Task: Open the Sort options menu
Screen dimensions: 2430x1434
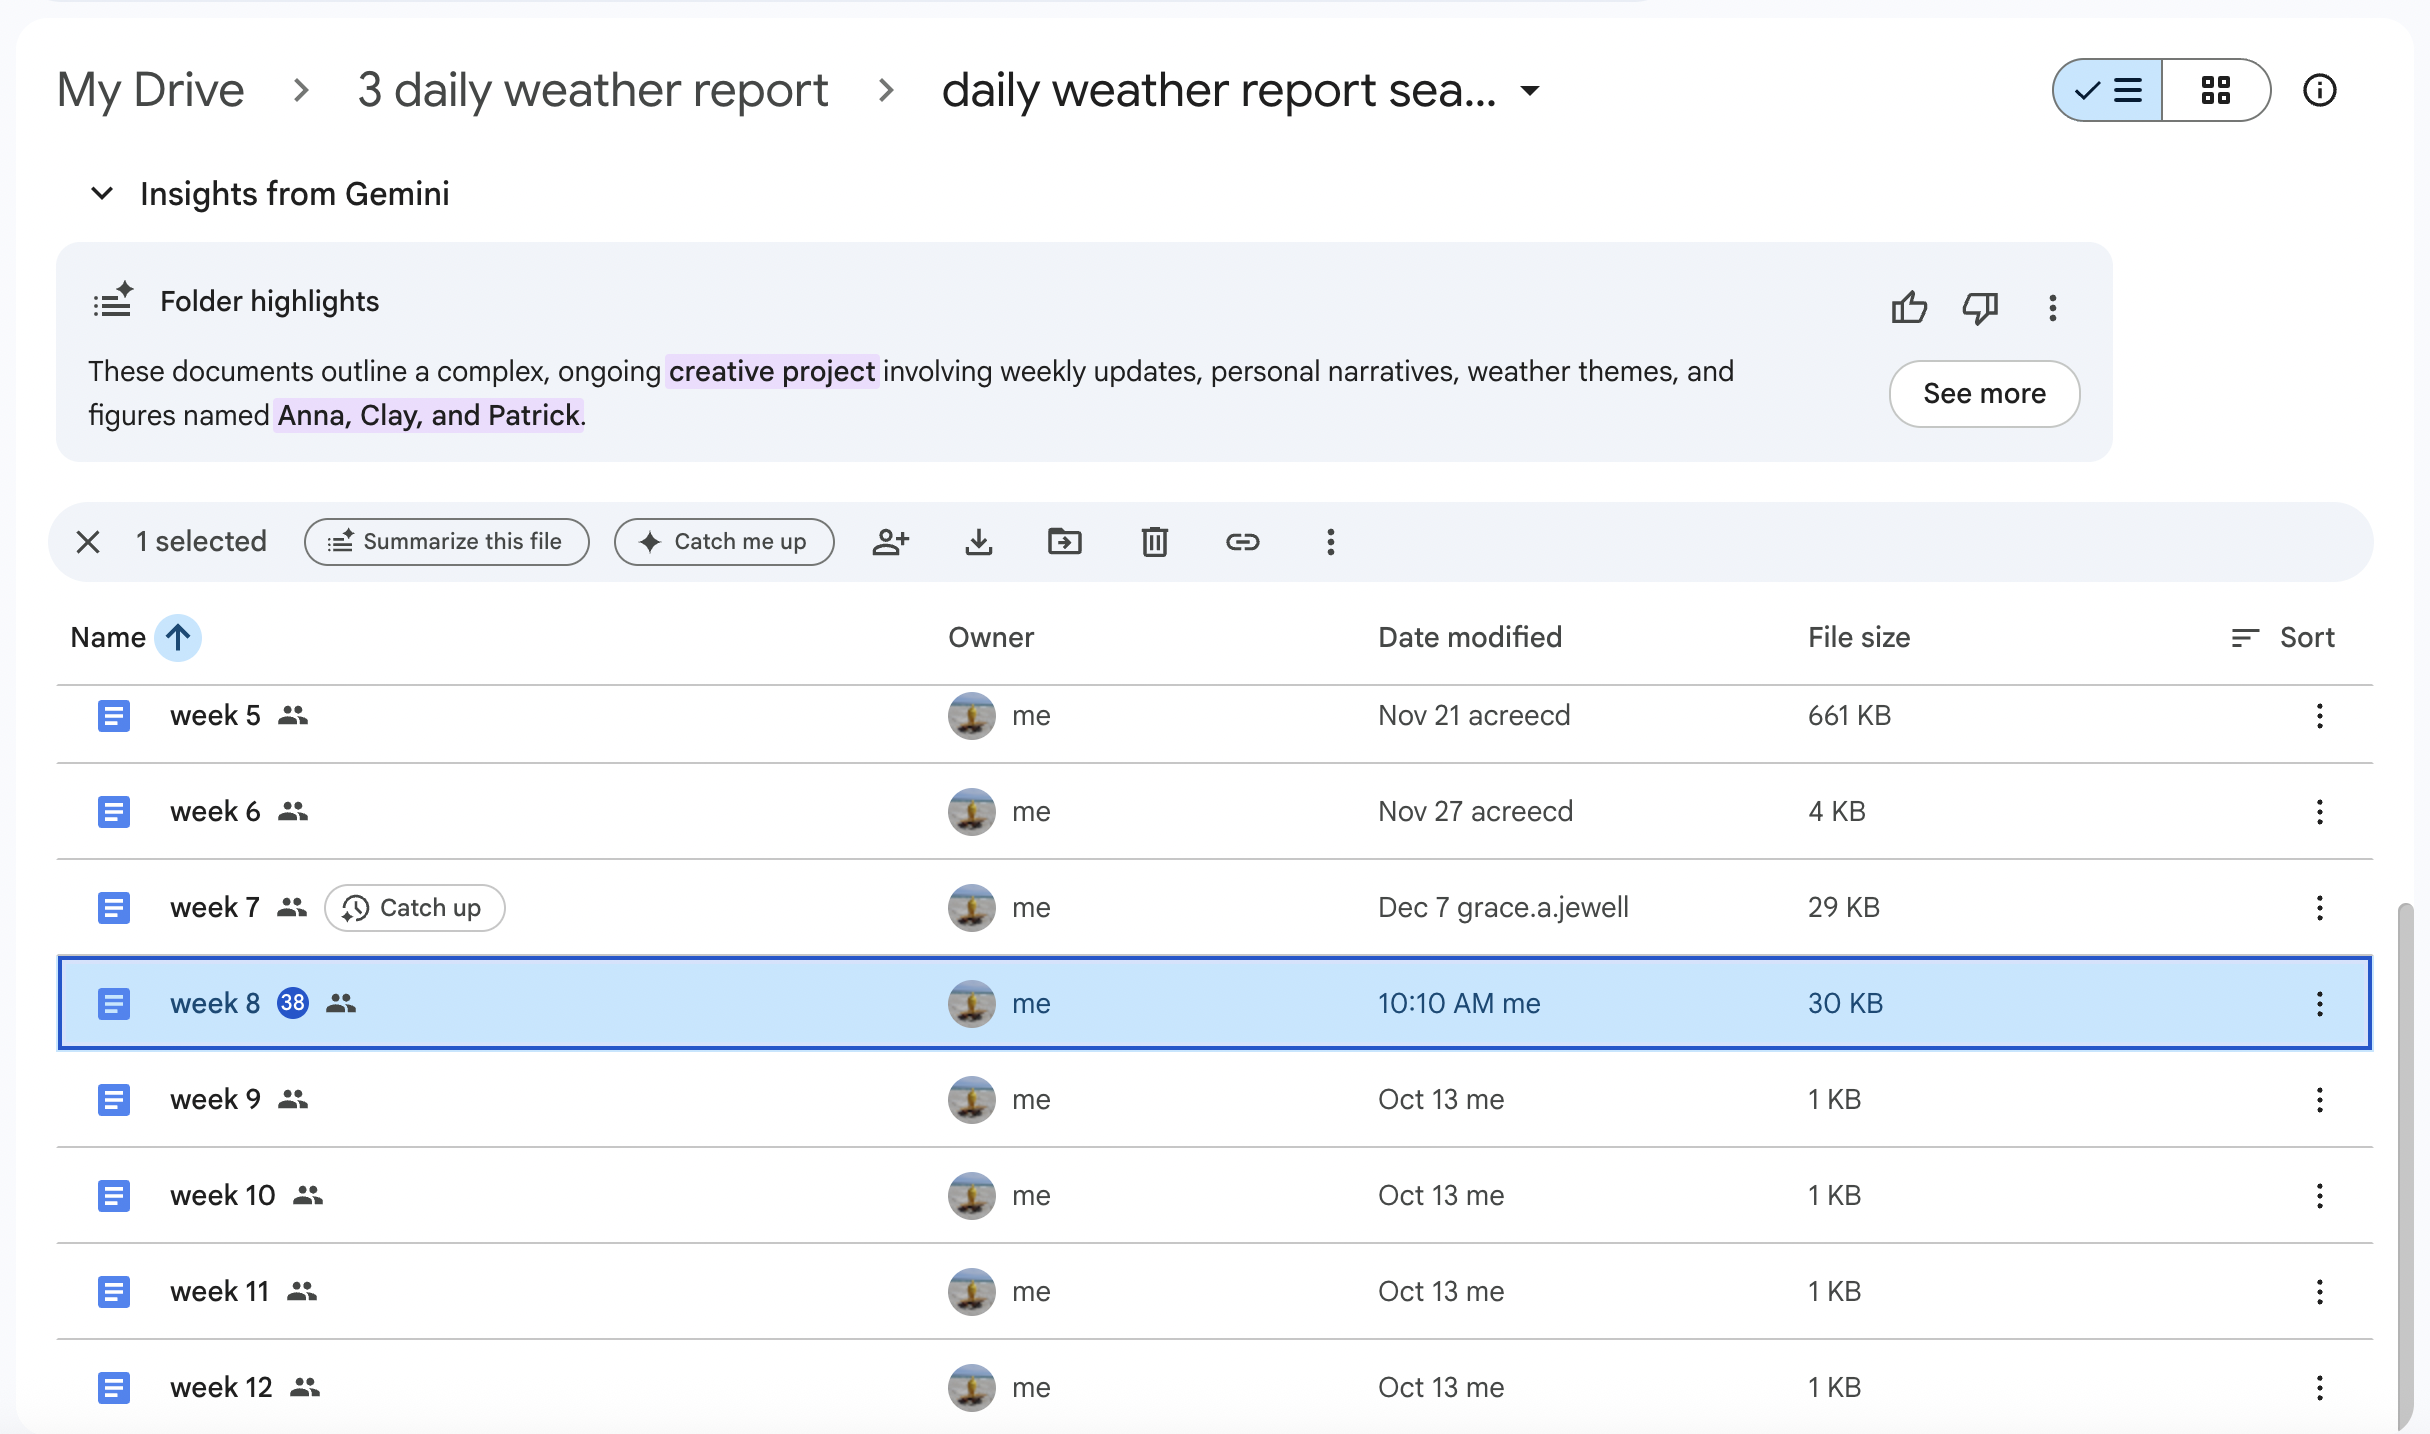Action: click(2283, 637)
